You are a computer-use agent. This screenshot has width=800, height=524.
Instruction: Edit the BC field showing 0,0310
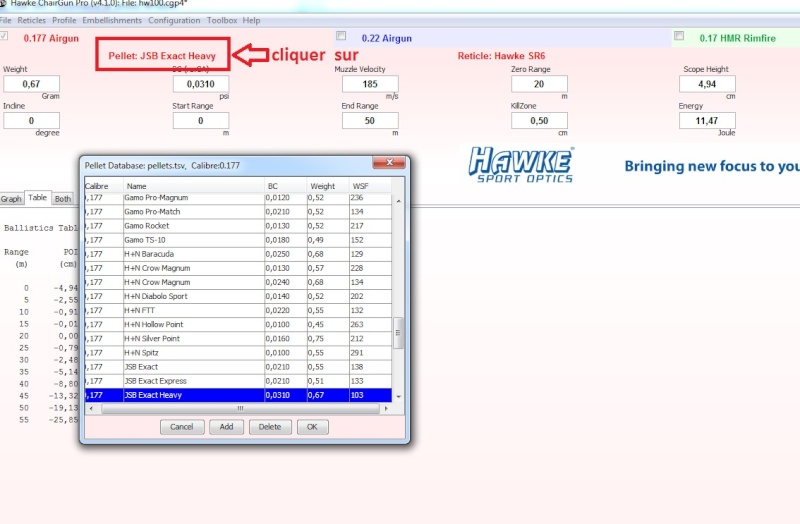201,84
